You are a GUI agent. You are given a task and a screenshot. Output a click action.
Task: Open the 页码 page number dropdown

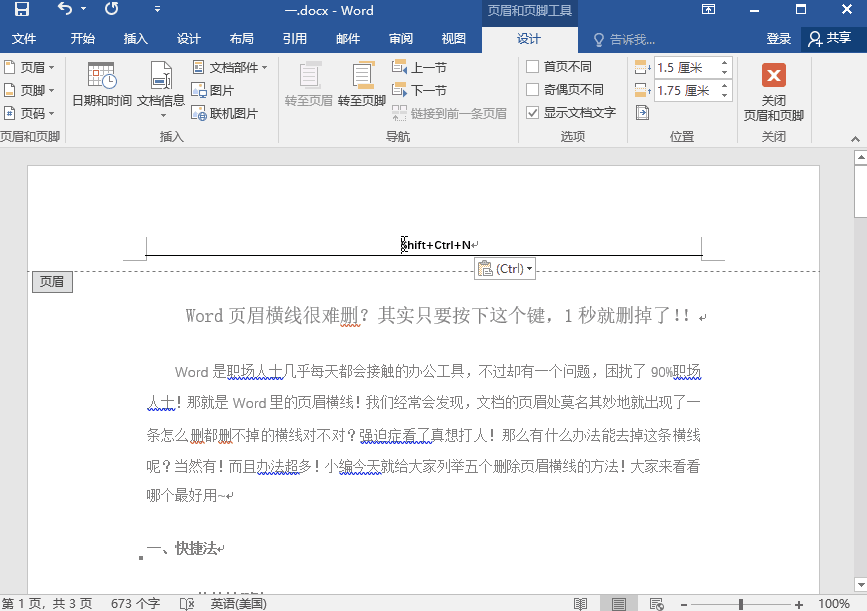point(32,112)
